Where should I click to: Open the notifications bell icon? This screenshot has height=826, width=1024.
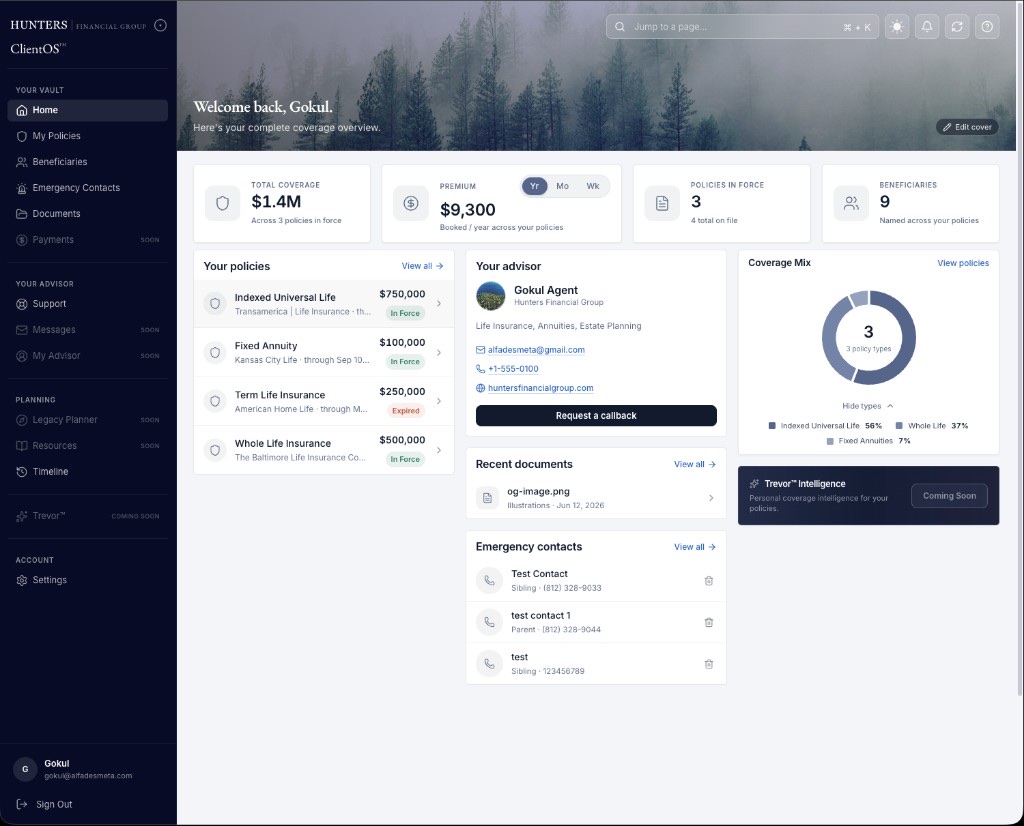pyautogui.click(x=927, y=27)
